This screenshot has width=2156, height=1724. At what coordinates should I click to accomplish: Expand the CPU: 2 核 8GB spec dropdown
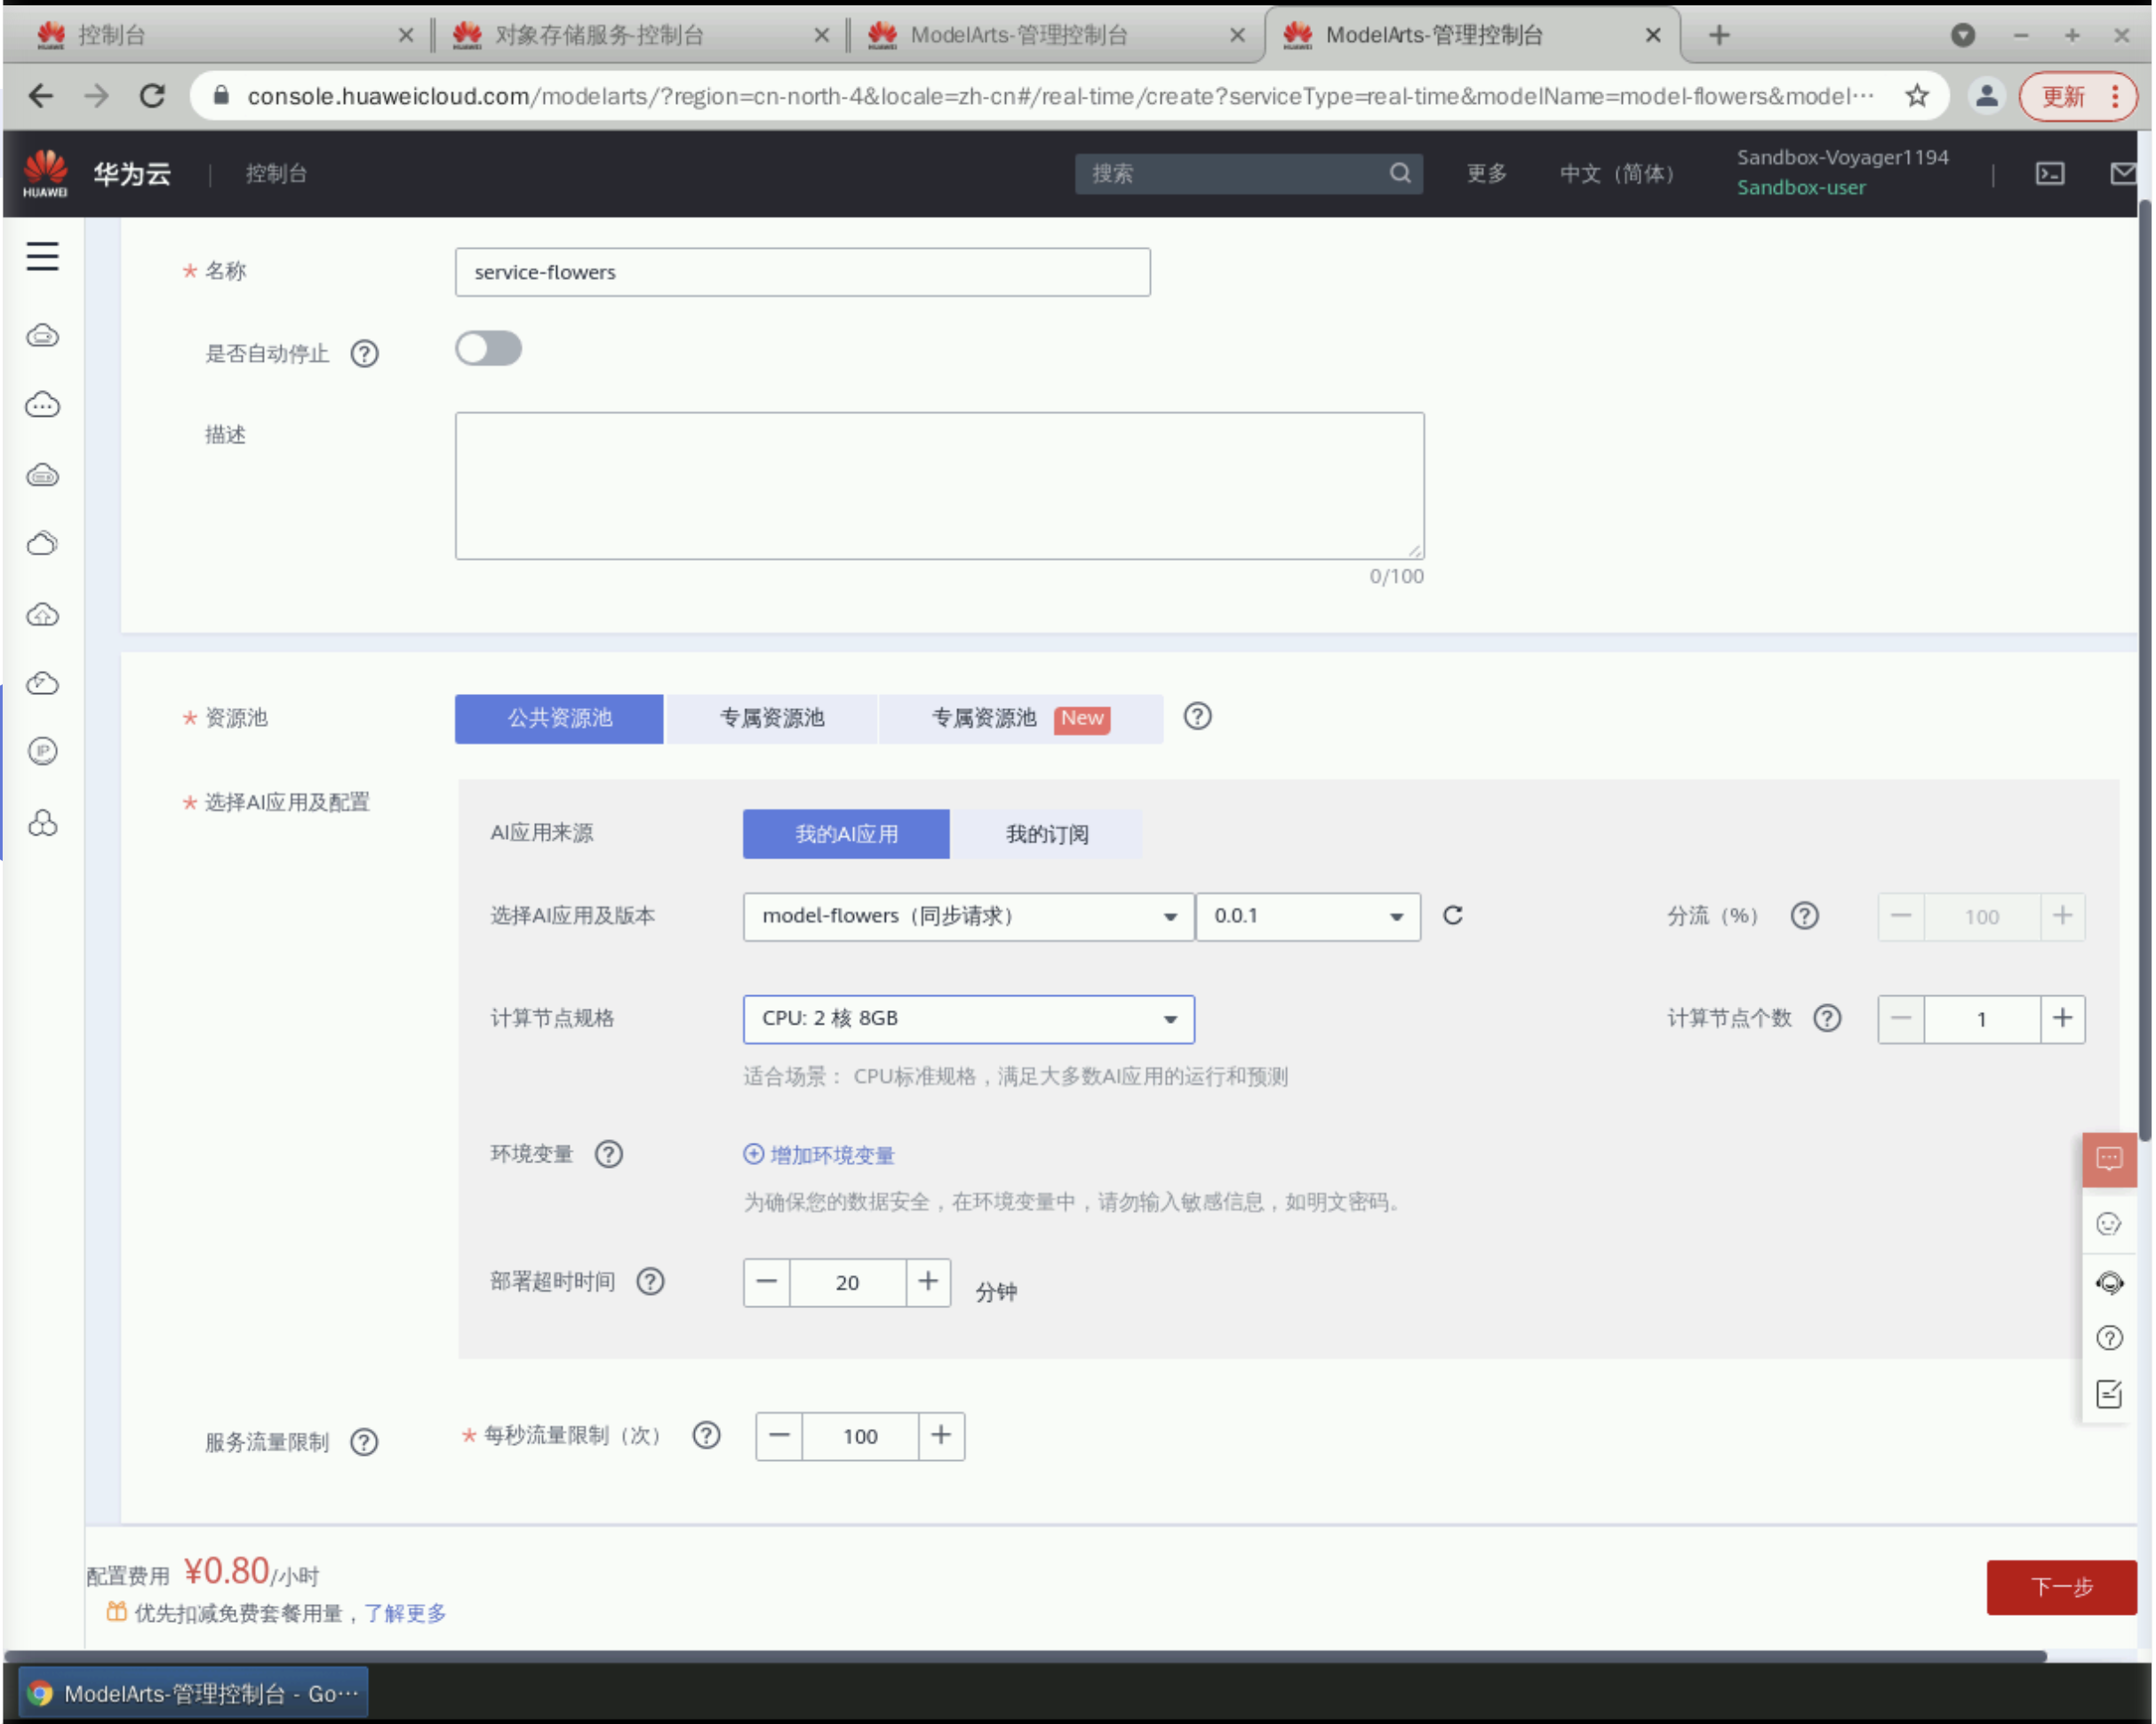[967, 1019]
